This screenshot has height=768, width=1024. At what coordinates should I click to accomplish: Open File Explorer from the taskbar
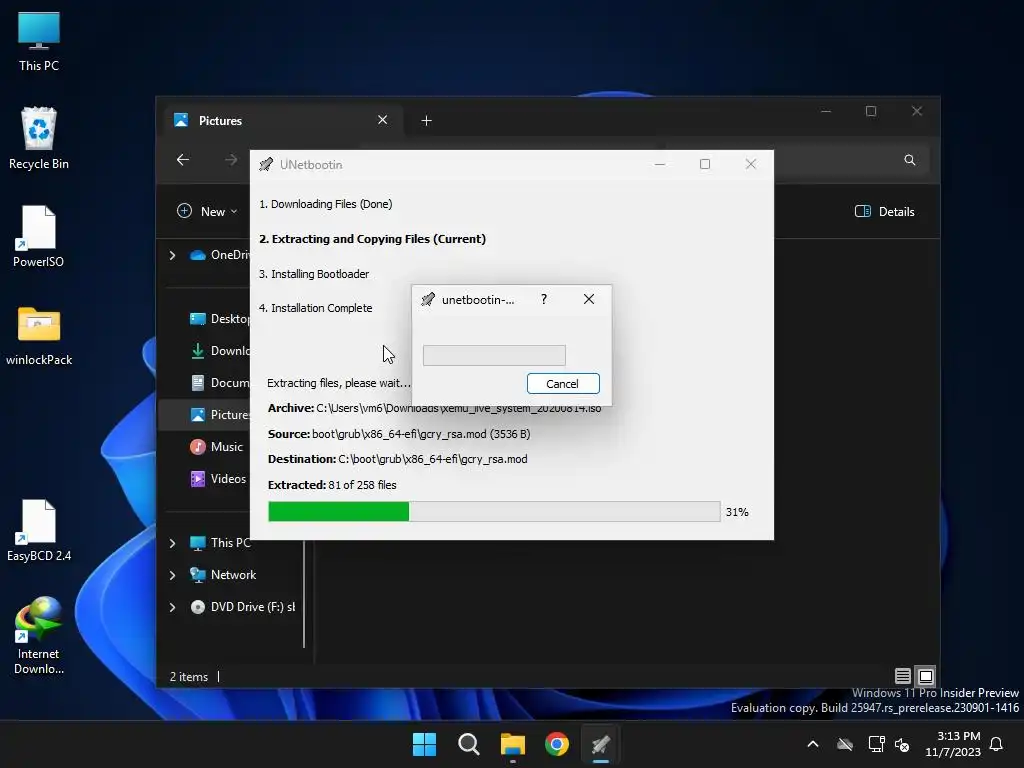coord(513,744)
